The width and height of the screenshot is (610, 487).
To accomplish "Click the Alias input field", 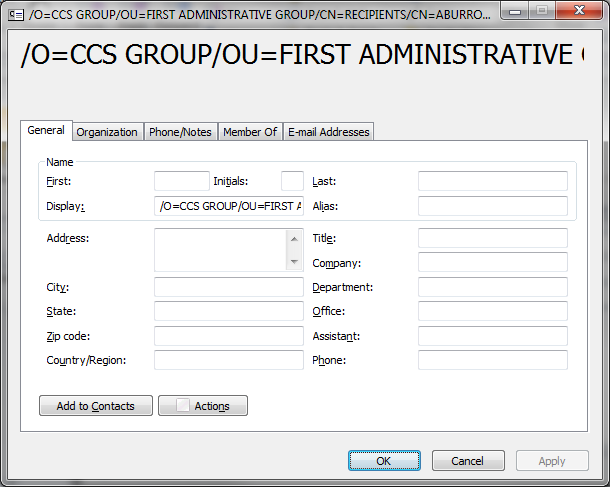I will coord(492,206).
